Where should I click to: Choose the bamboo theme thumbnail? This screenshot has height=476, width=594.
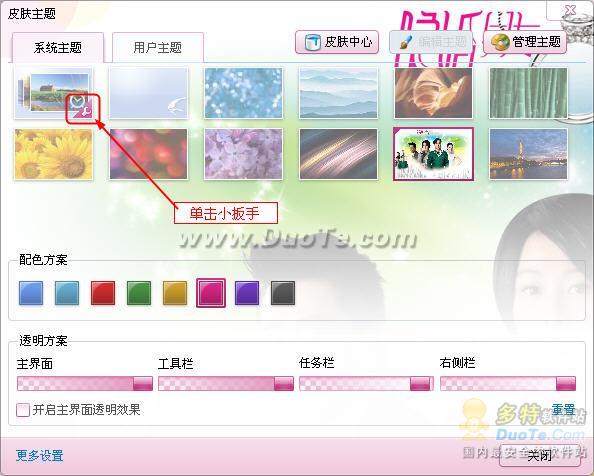pyautogui.click(x=528, y=93)
